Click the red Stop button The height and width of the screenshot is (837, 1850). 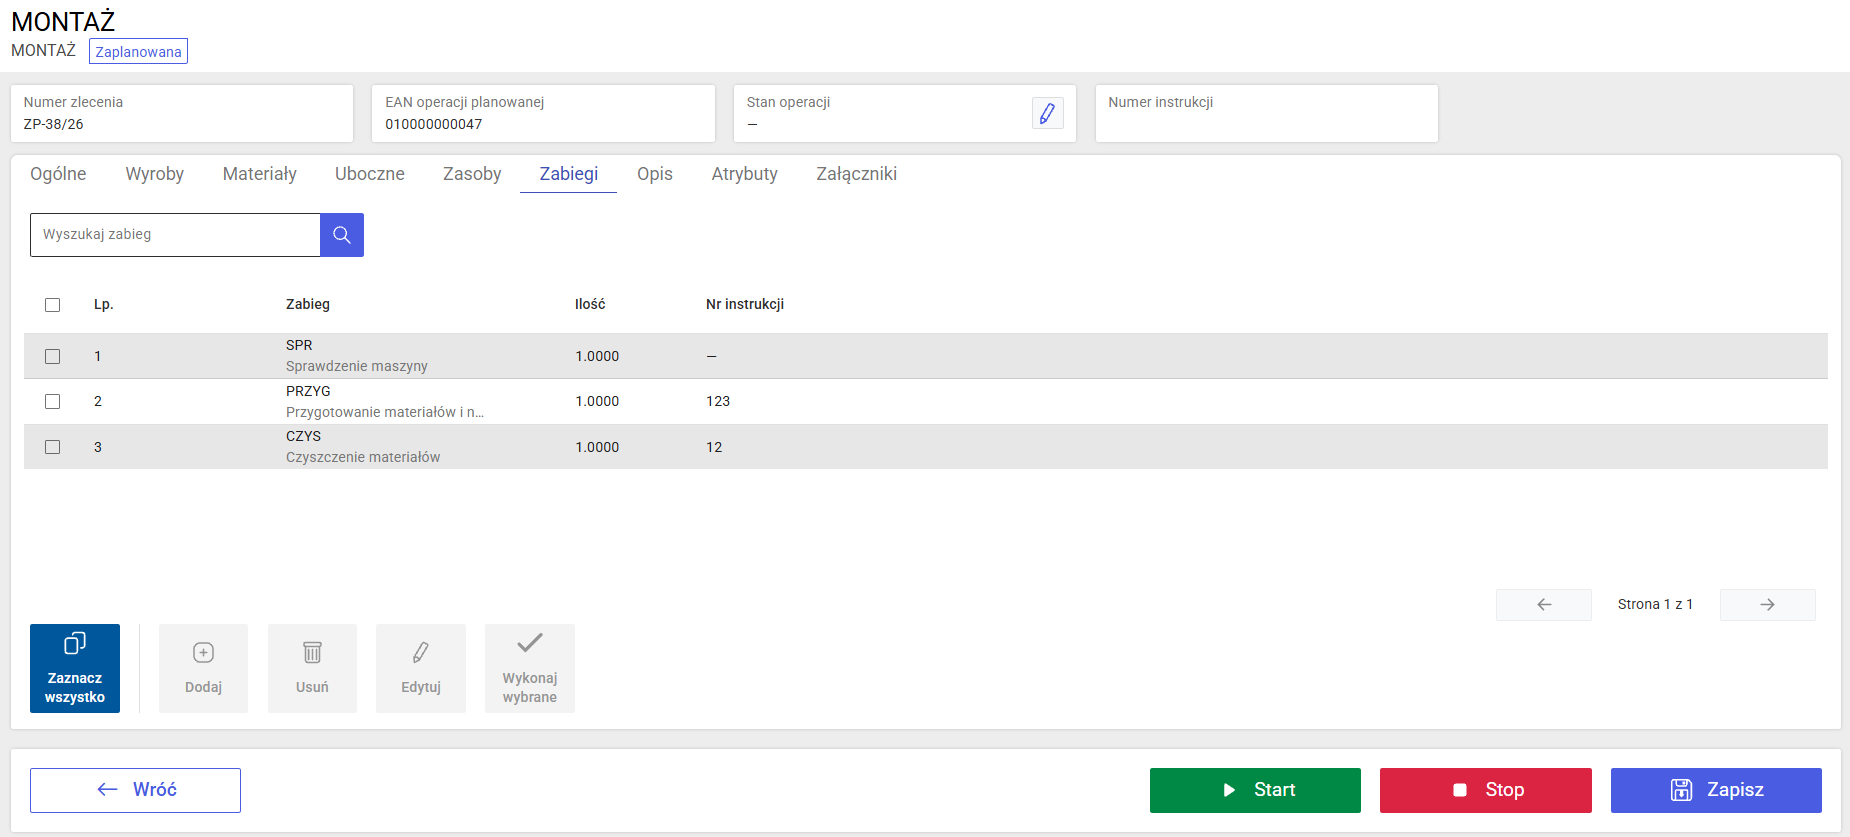tap(1486, 790)
